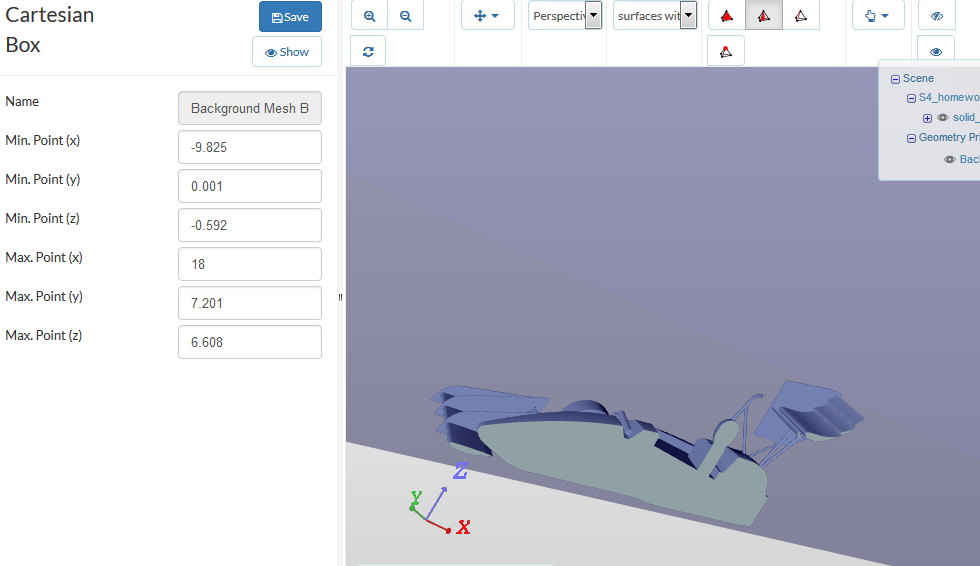Show all with the eye icon

point(936,51)
